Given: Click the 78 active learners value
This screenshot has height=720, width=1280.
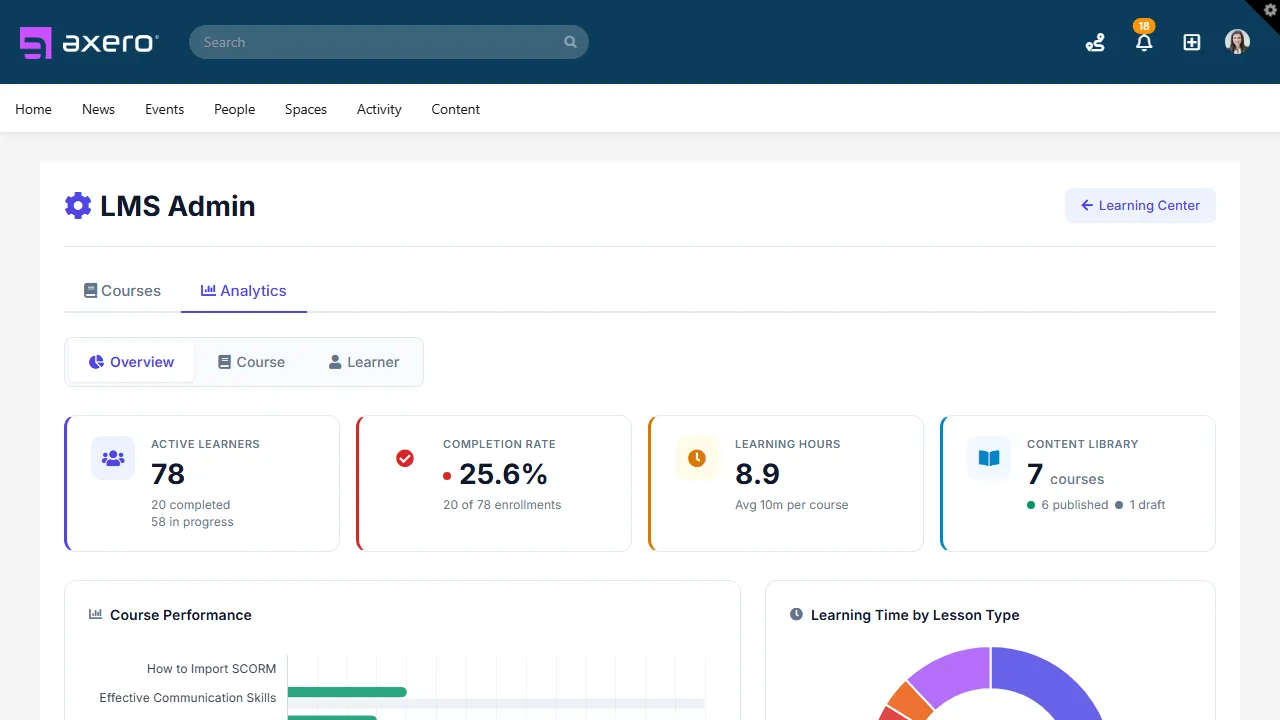Looking at the screenshot, I should pyautogui.click(x=168, y=473).
